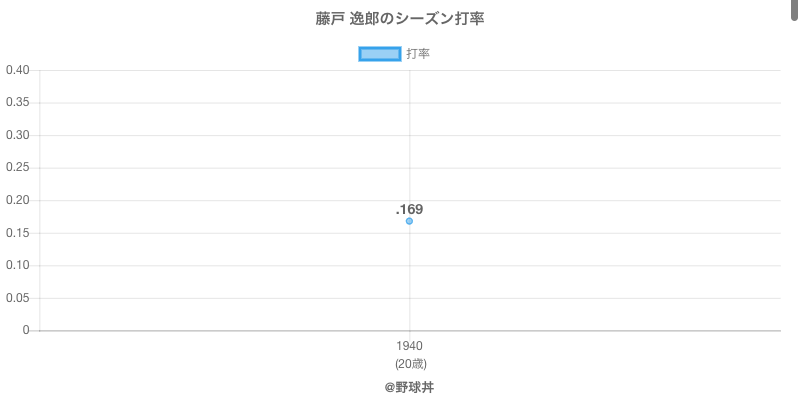
Task: Click the 0.10 y-axis label
Action: coord(17,265)
